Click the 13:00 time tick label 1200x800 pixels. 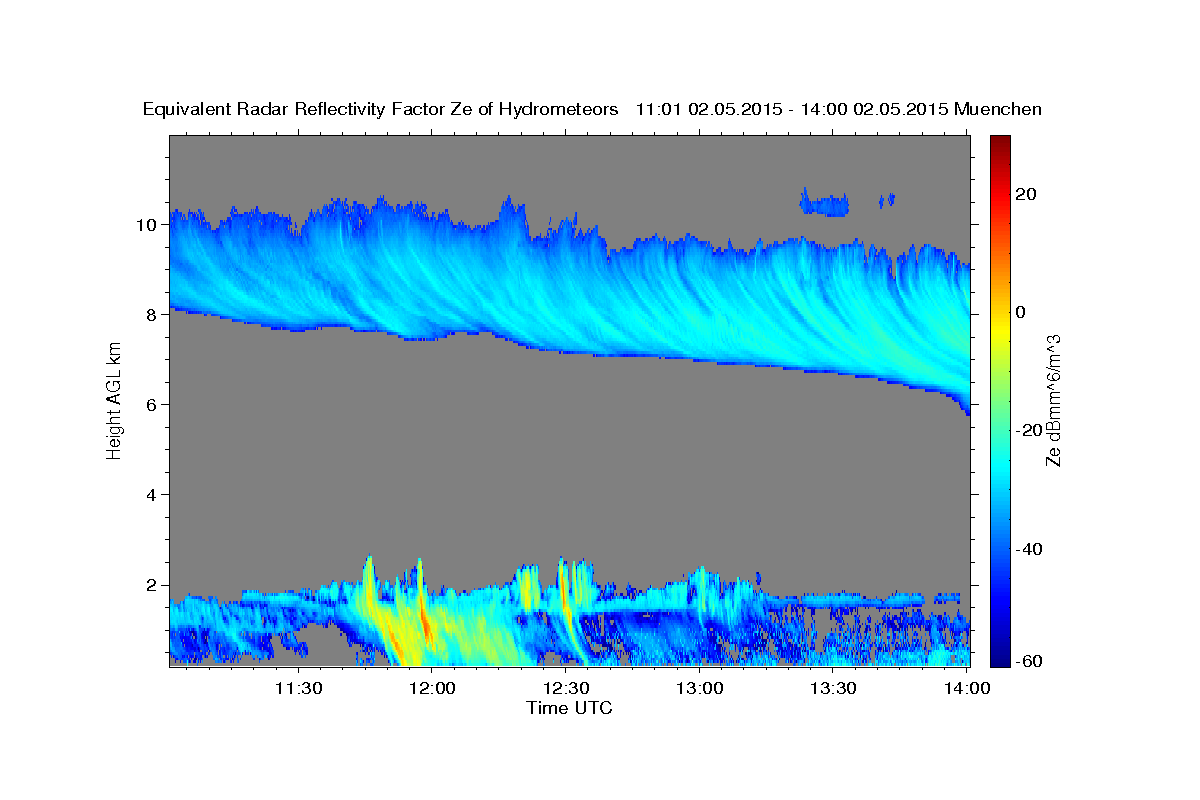tap(700, 688)
